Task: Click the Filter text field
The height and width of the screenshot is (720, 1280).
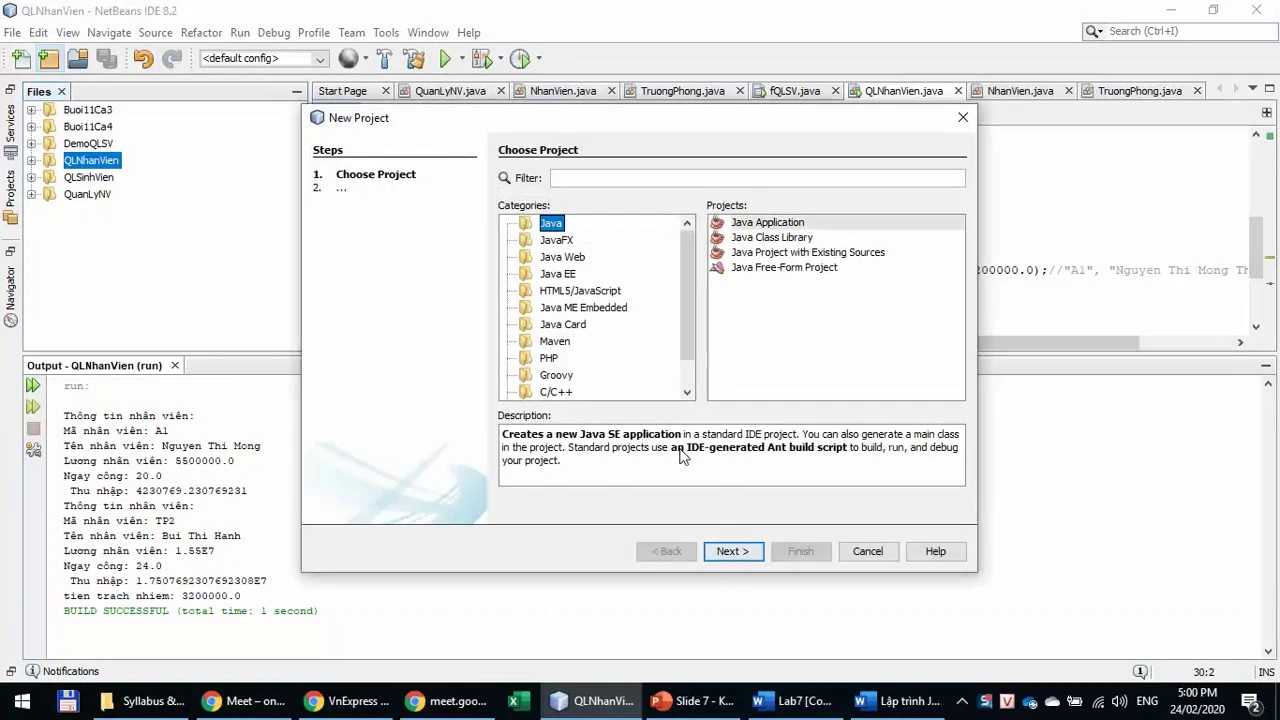Action: point(757,178)
